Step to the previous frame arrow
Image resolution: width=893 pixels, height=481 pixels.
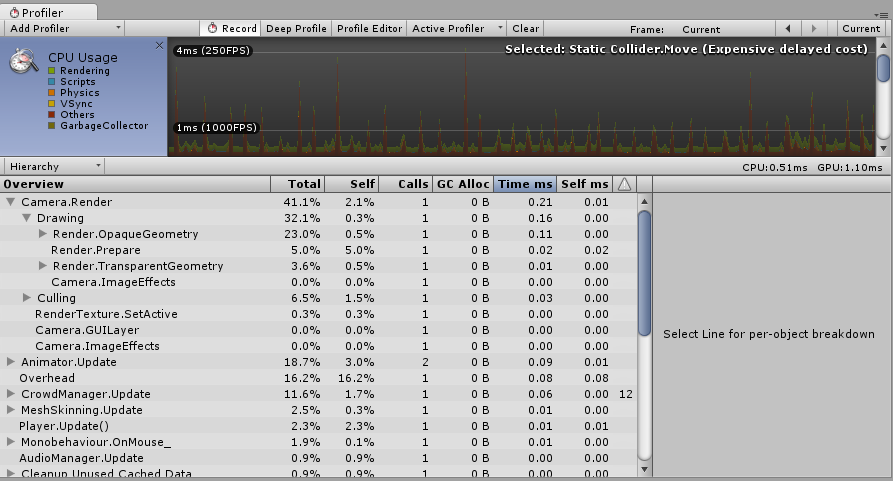[x=788, y=28]
